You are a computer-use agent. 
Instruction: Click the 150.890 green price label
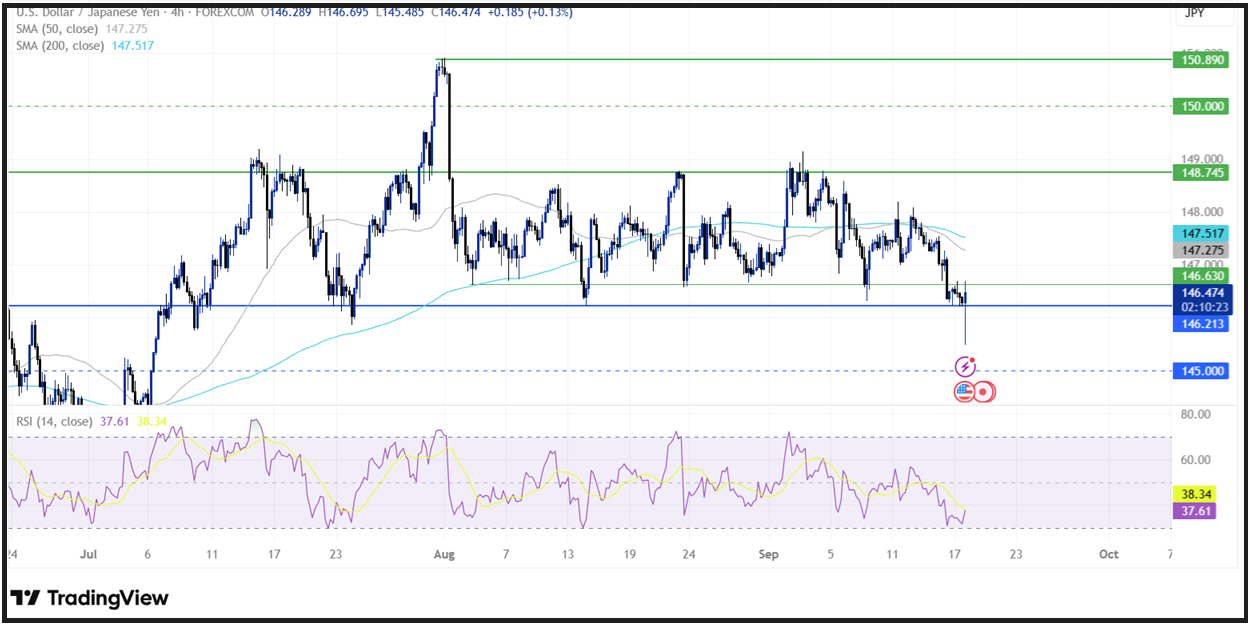[1200, 60]
